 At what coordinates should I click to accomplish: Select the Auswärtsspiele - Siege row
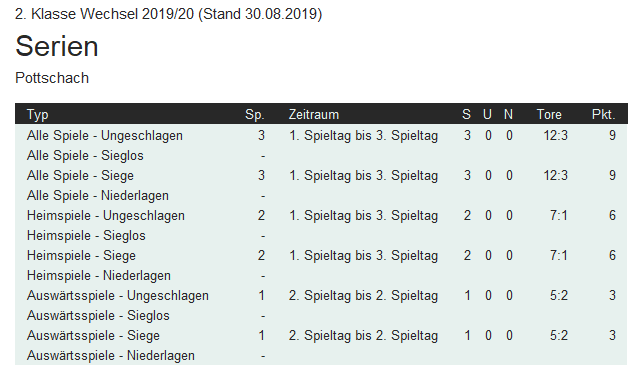[321, 336]
